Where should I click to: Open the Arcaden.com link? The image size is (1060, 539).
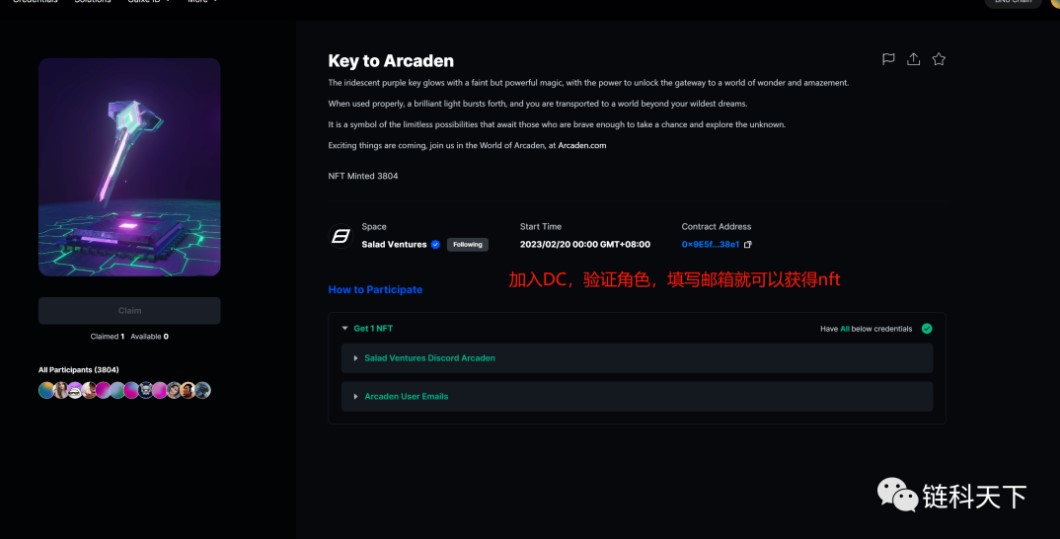coord(582,145)
